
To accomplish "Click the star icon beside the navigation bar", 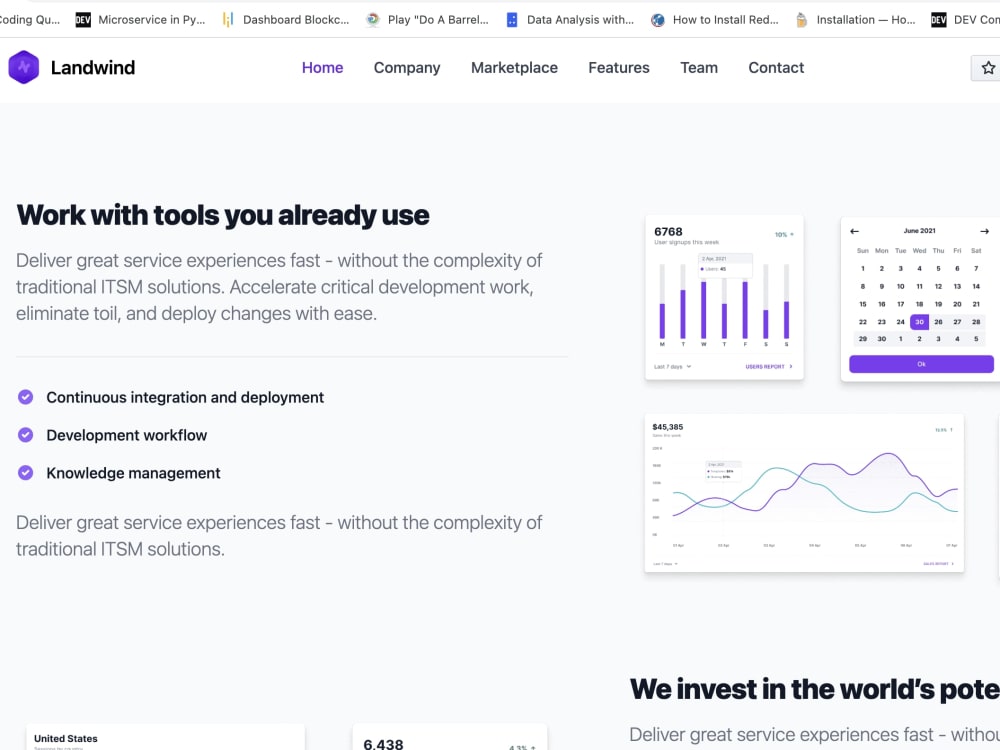I will [x=988, y=68].
